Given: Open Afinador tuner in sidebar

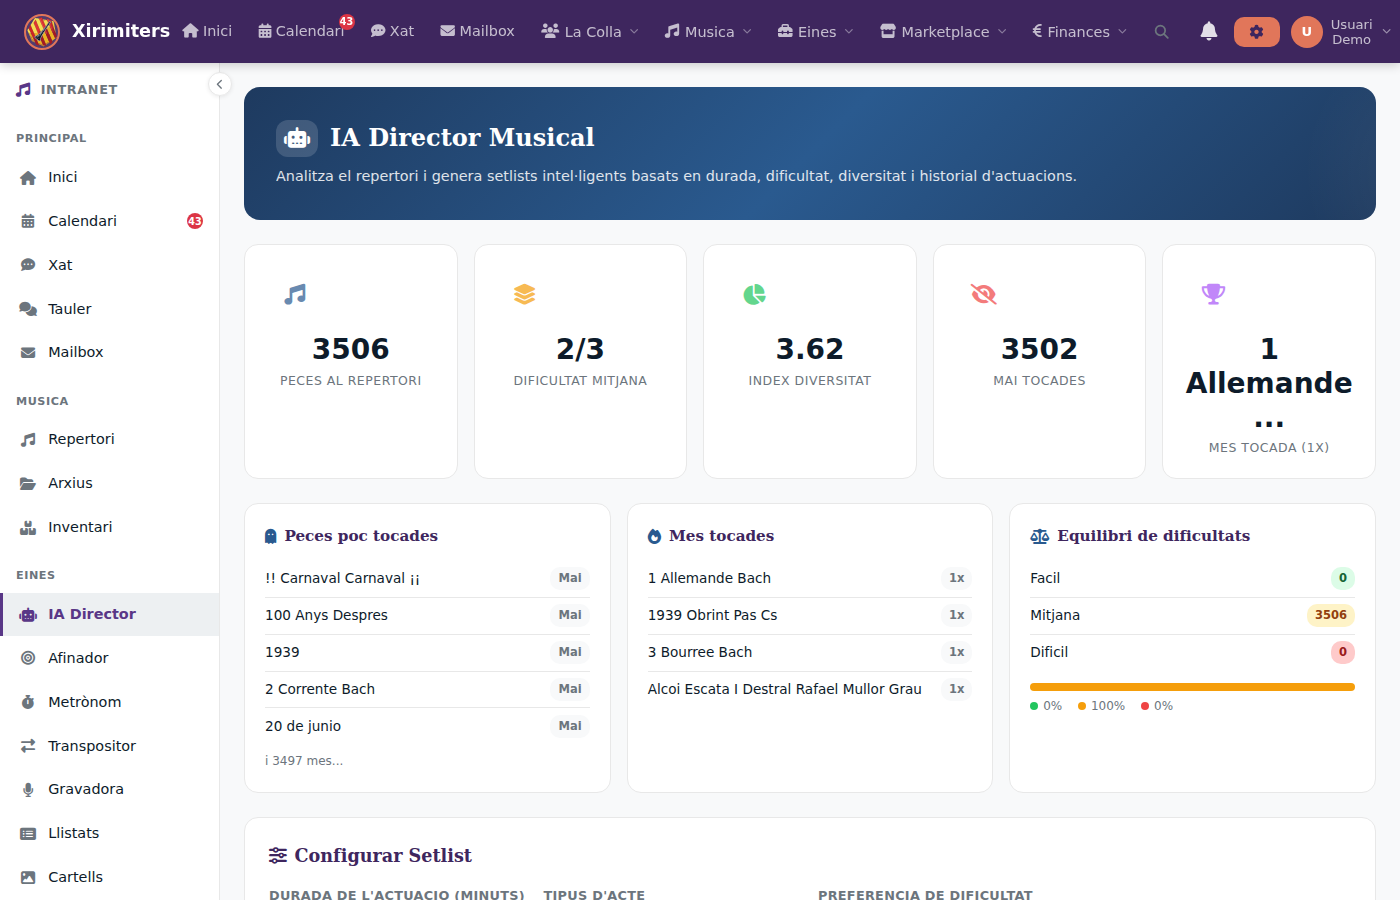Looking at the screenshot, I should coord(78,658).
